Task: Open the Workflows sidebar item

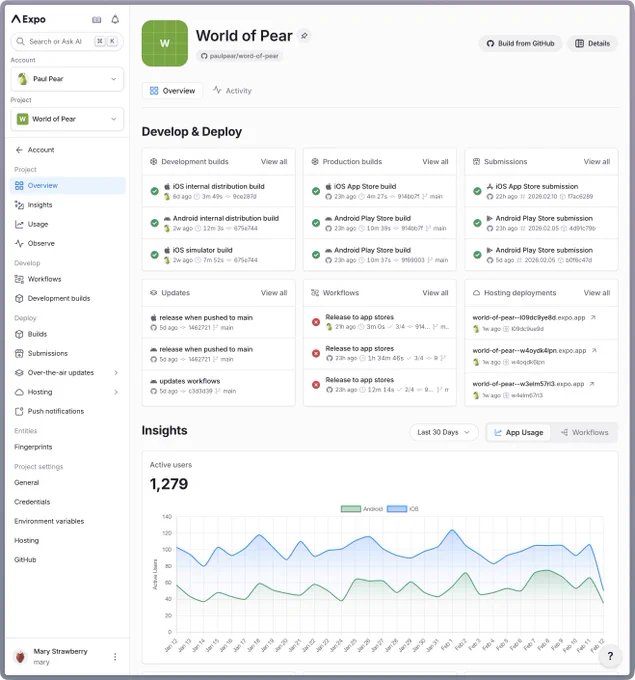Action: (x=67, y=279)
